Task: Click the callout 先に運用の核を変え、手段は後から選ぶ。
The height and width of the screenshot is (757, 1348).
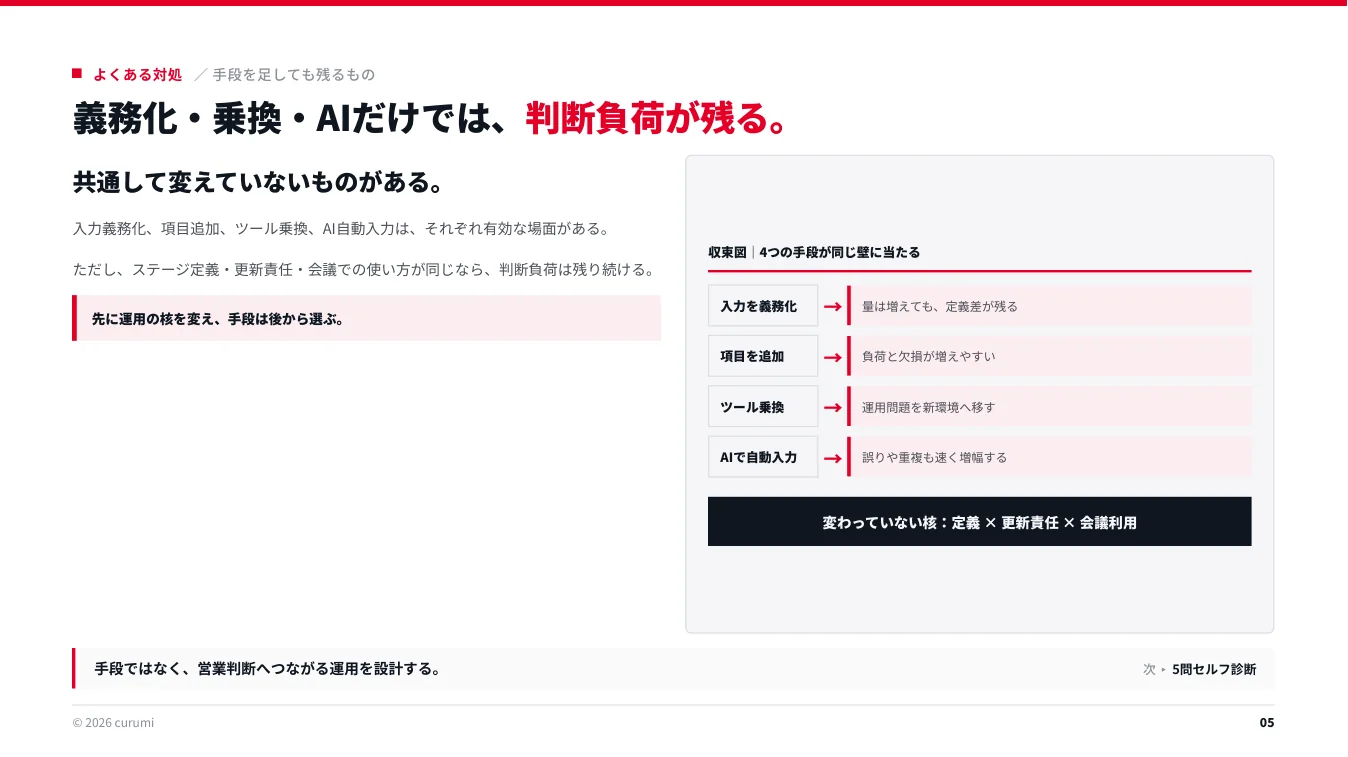Action: 367,318
